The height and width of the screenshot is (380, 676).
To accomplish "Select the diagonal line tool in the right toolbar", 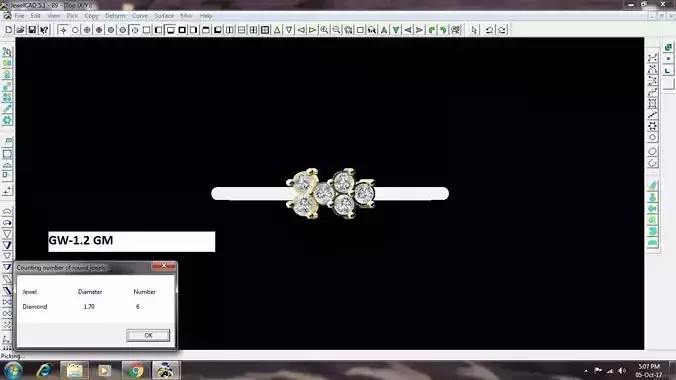I will click(x=653, y=115).
